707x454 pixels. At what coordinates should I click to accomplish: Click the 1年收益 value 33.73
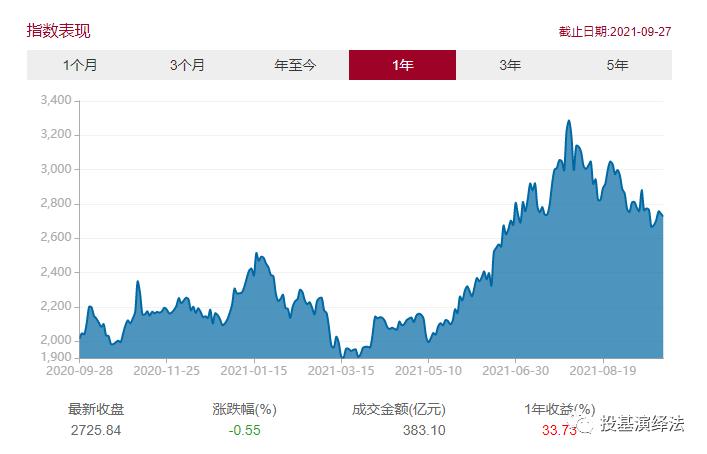[x=559, y=430]
